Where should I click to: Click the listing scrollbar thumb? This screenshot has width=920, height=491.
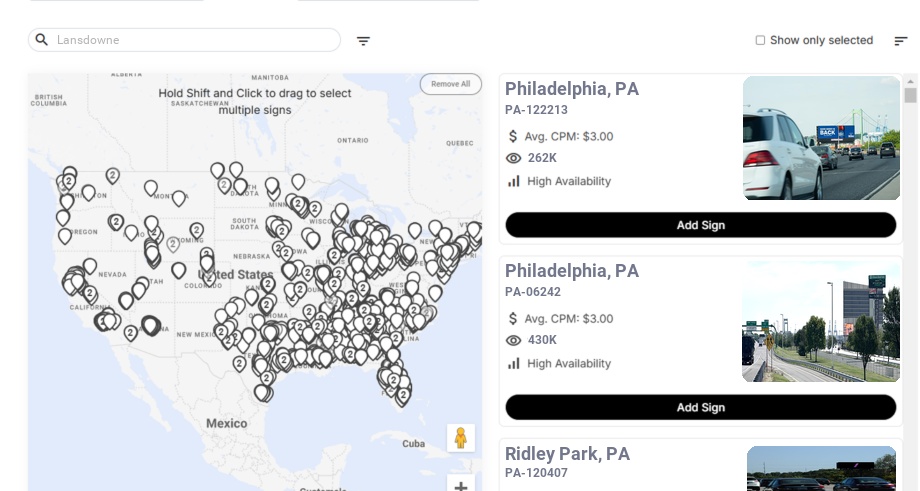coord(910,95)
